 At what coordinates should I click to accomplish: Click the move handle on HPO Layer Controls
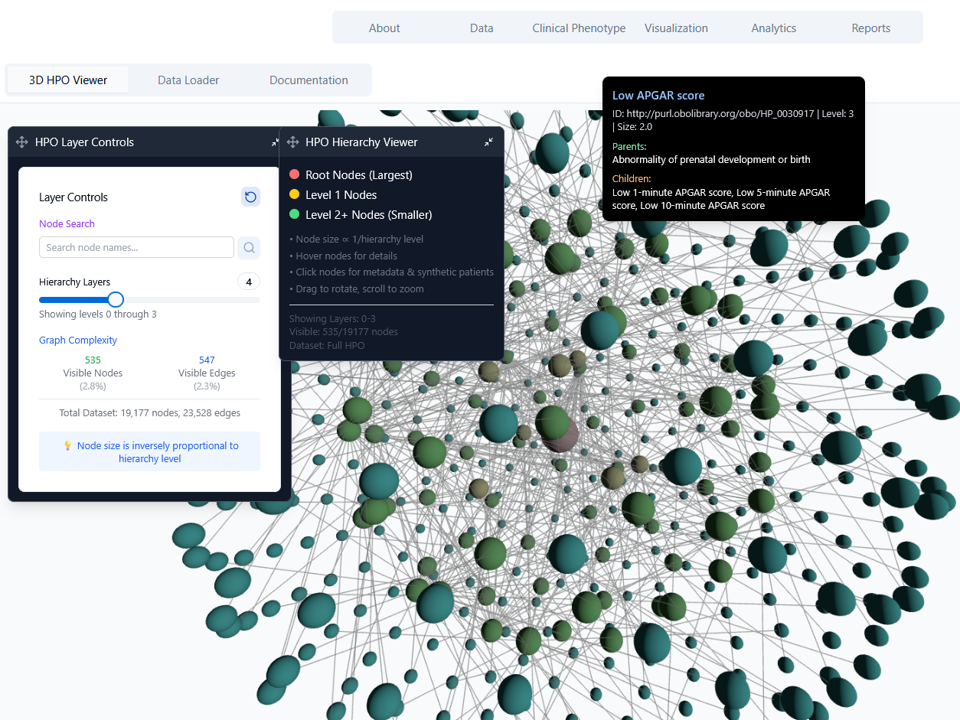pyautogui.click(x=22, y=143)
